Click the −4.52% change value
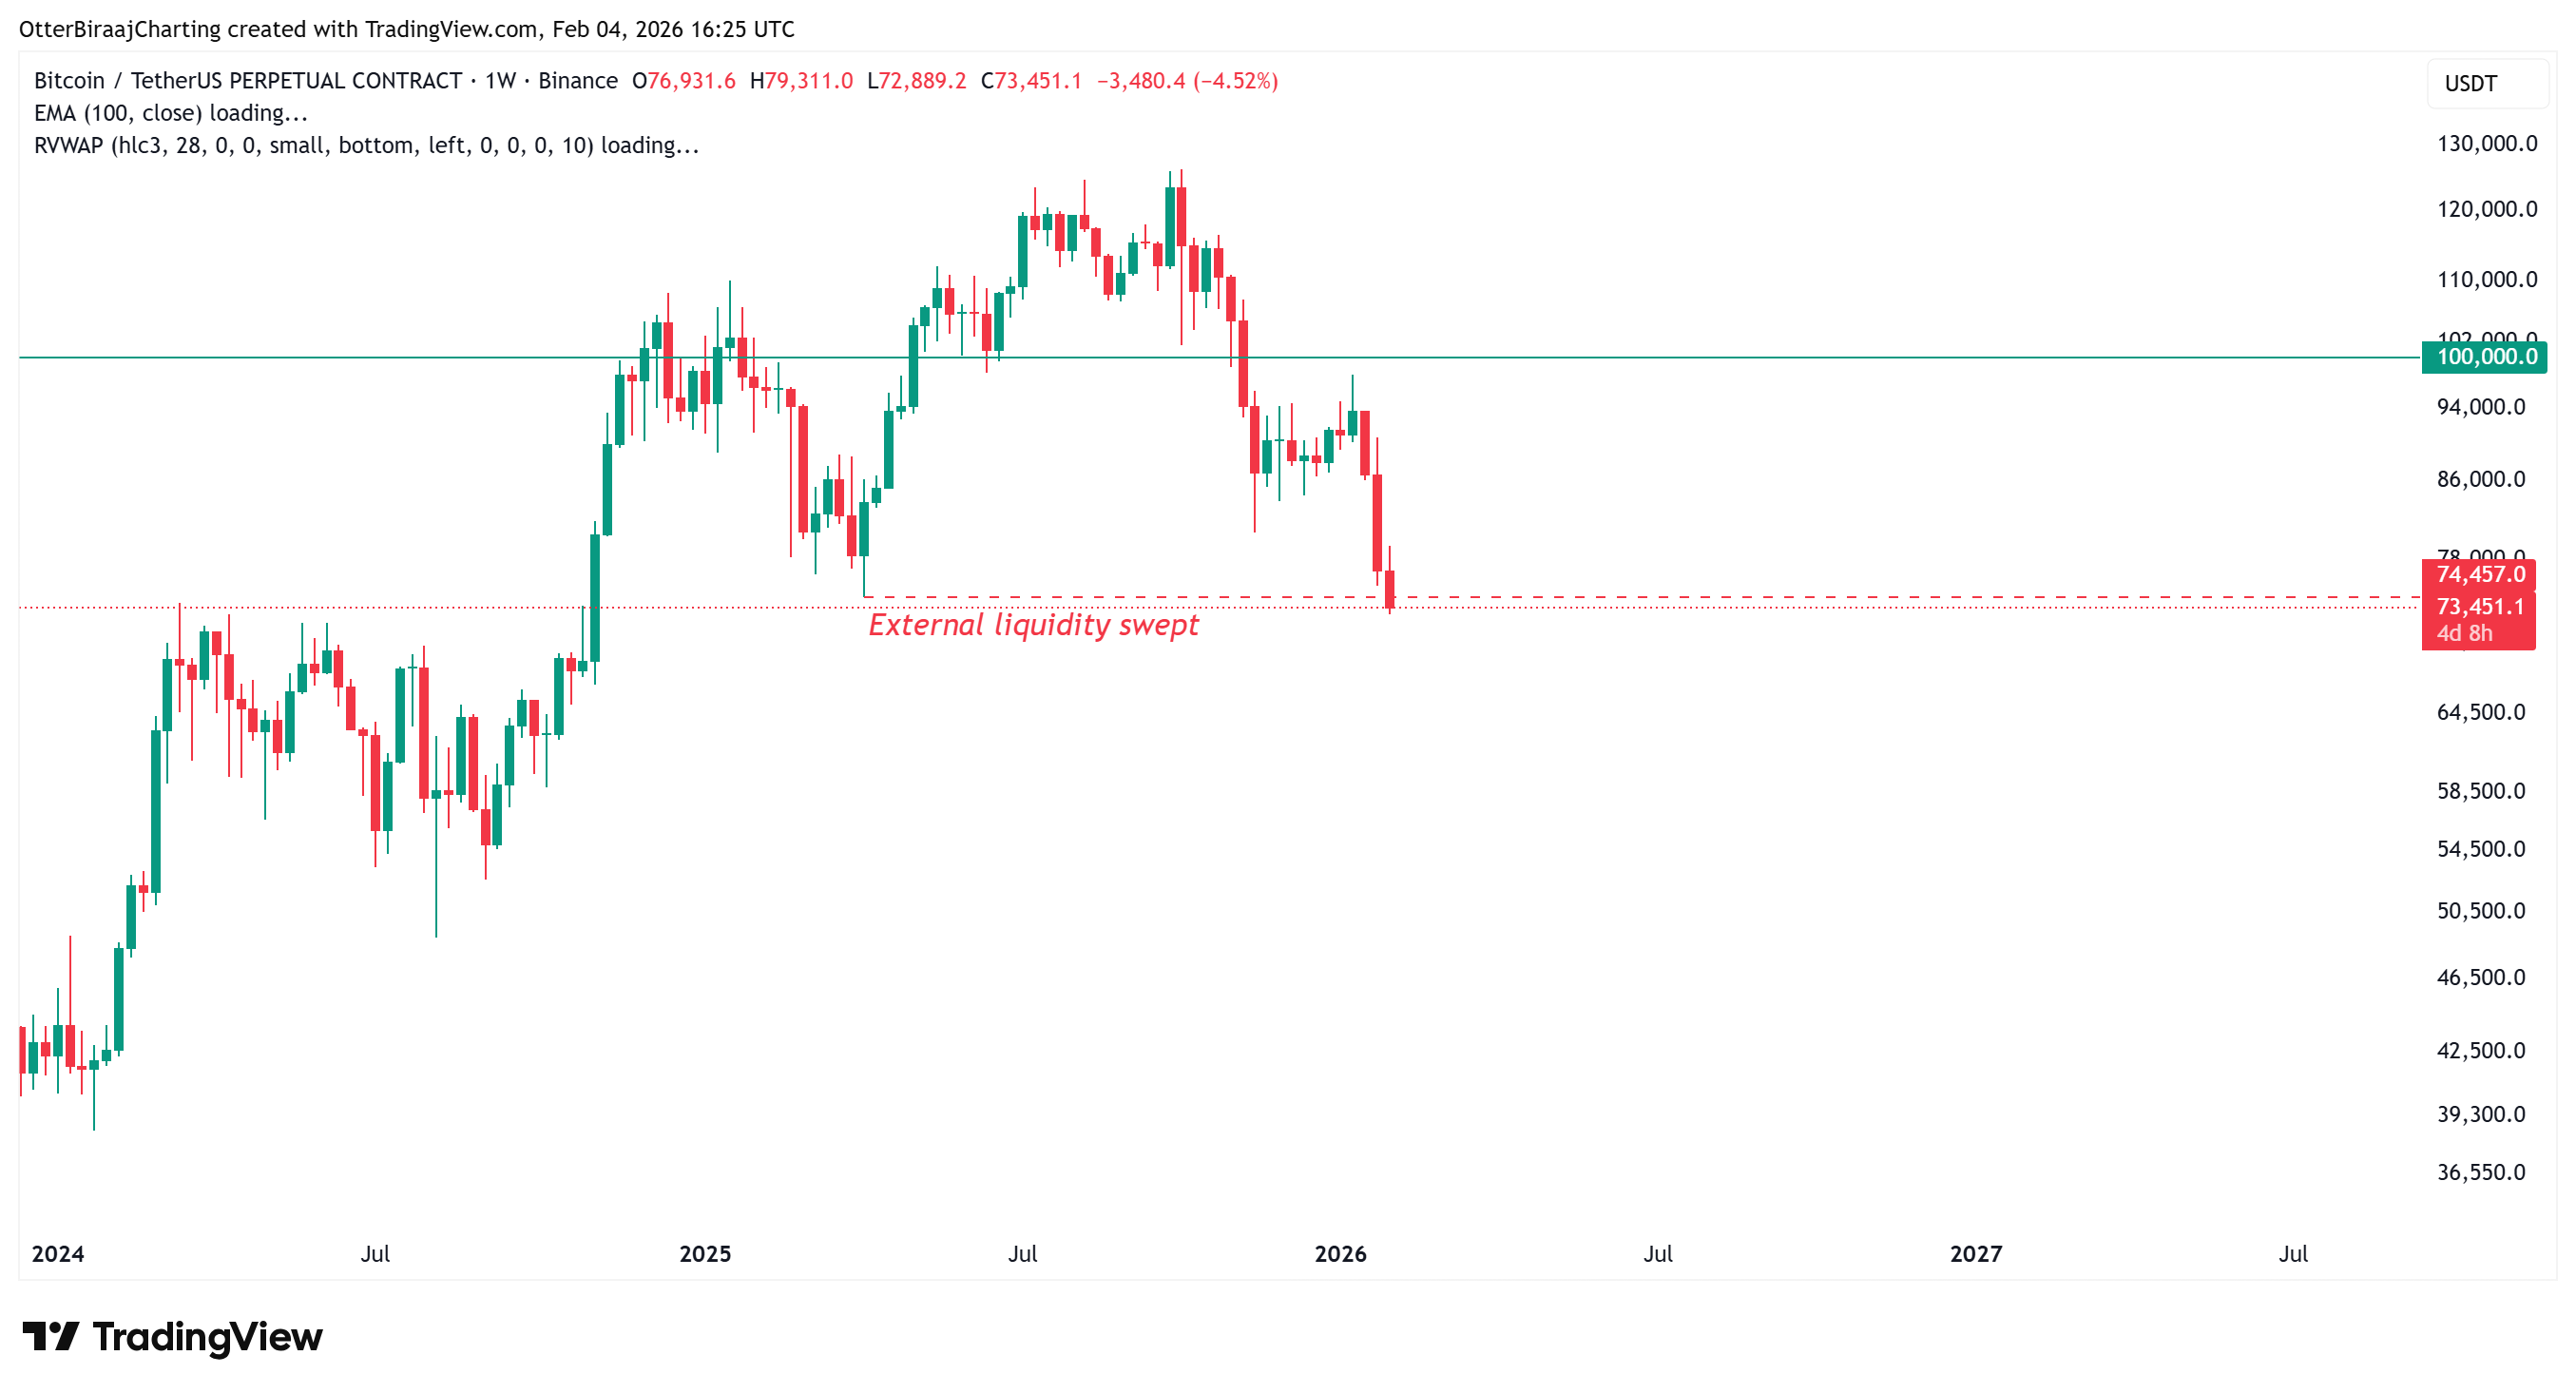This screenshot has height=1394, width=2576. 1235,81
